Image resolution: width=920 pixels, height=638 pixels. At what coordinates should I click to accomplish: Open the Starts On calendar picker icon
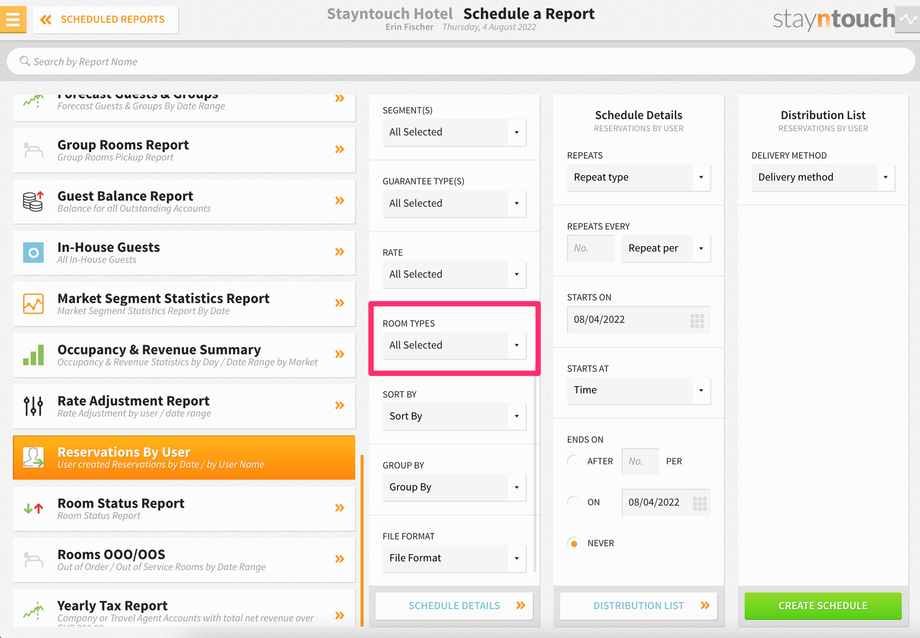click(x=697, y=320)
